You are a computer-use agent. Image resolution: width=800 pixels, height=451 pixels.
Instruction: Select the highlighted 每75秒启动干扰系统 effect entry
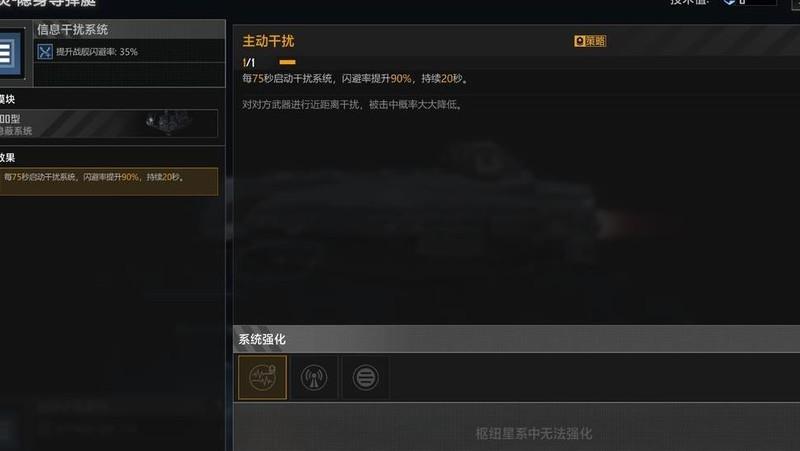click(108, 182)
